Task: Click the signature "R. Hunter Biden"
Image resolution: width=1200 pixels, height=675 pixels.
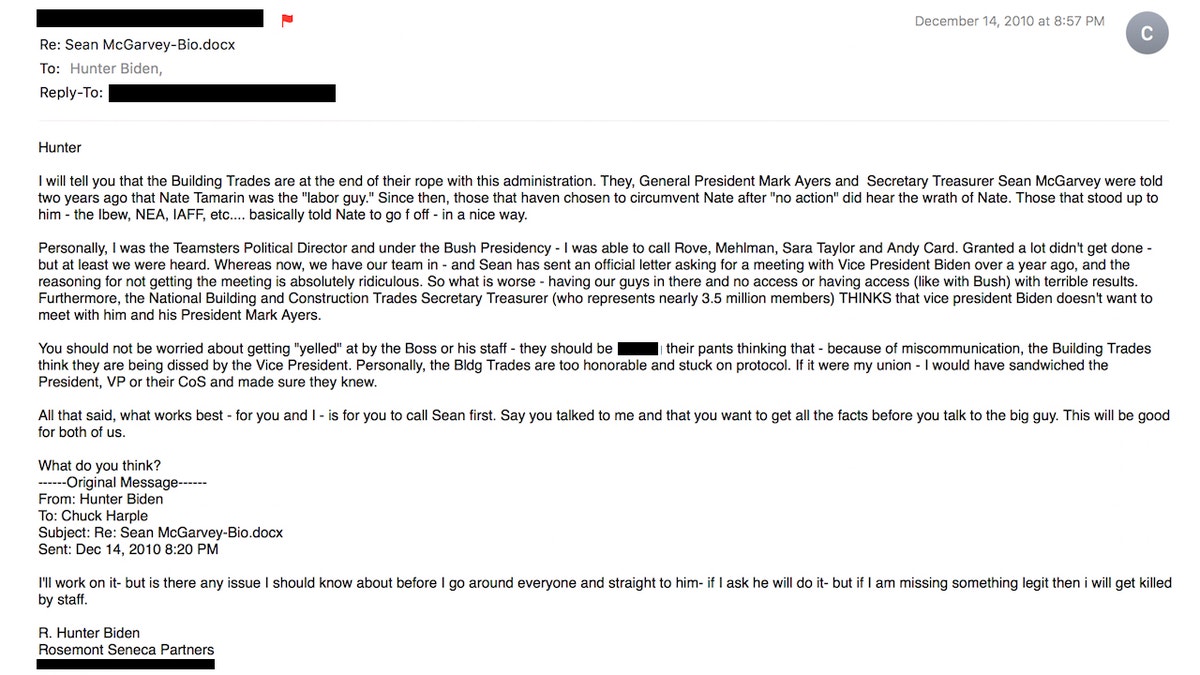Action: (x=89, y=633)
